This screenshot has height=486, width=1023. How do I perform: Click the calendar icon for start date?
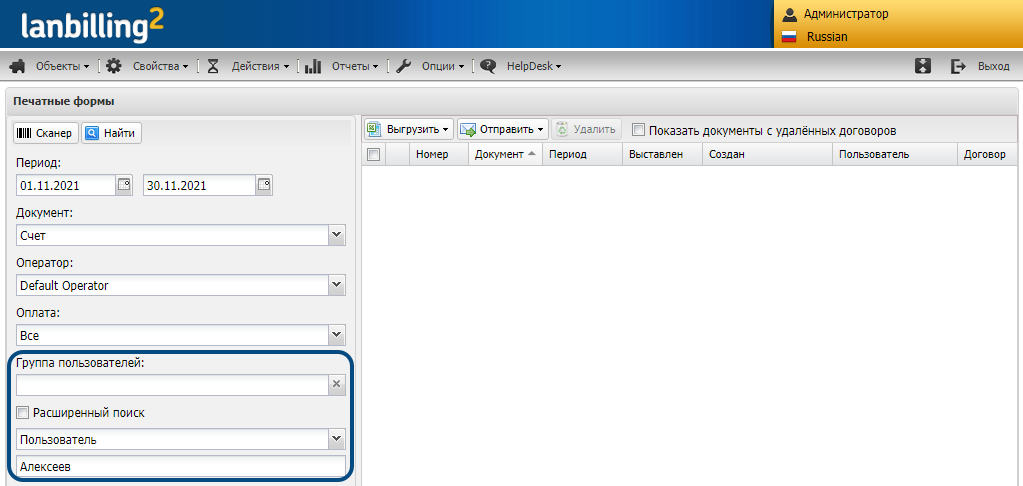pos(124,185)
